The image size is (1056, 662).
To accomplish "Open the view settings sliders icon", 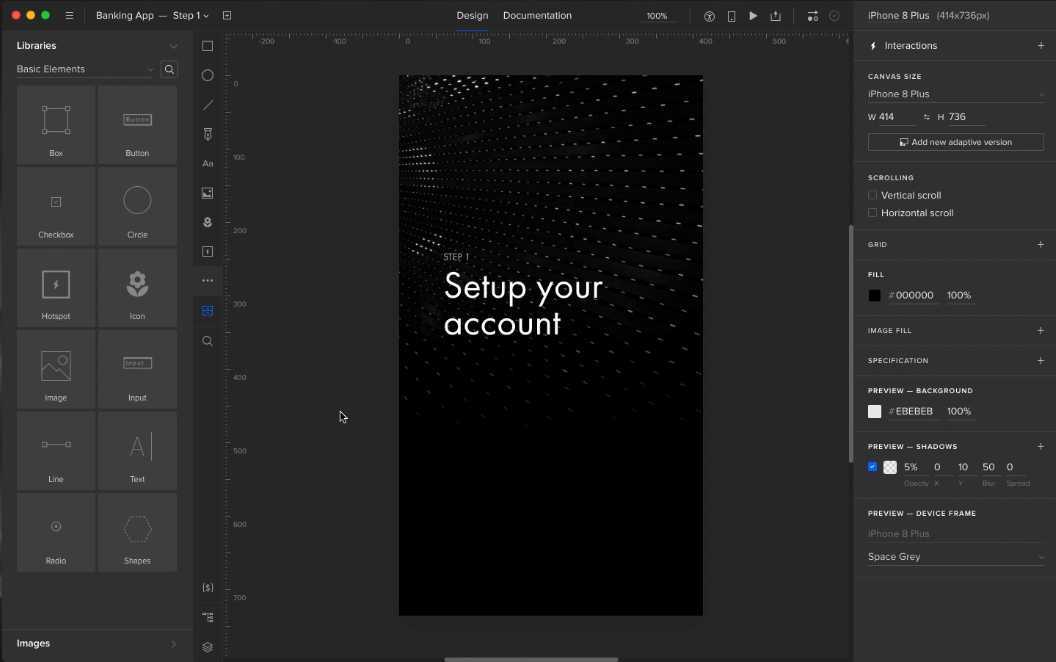I will [812, 16].
